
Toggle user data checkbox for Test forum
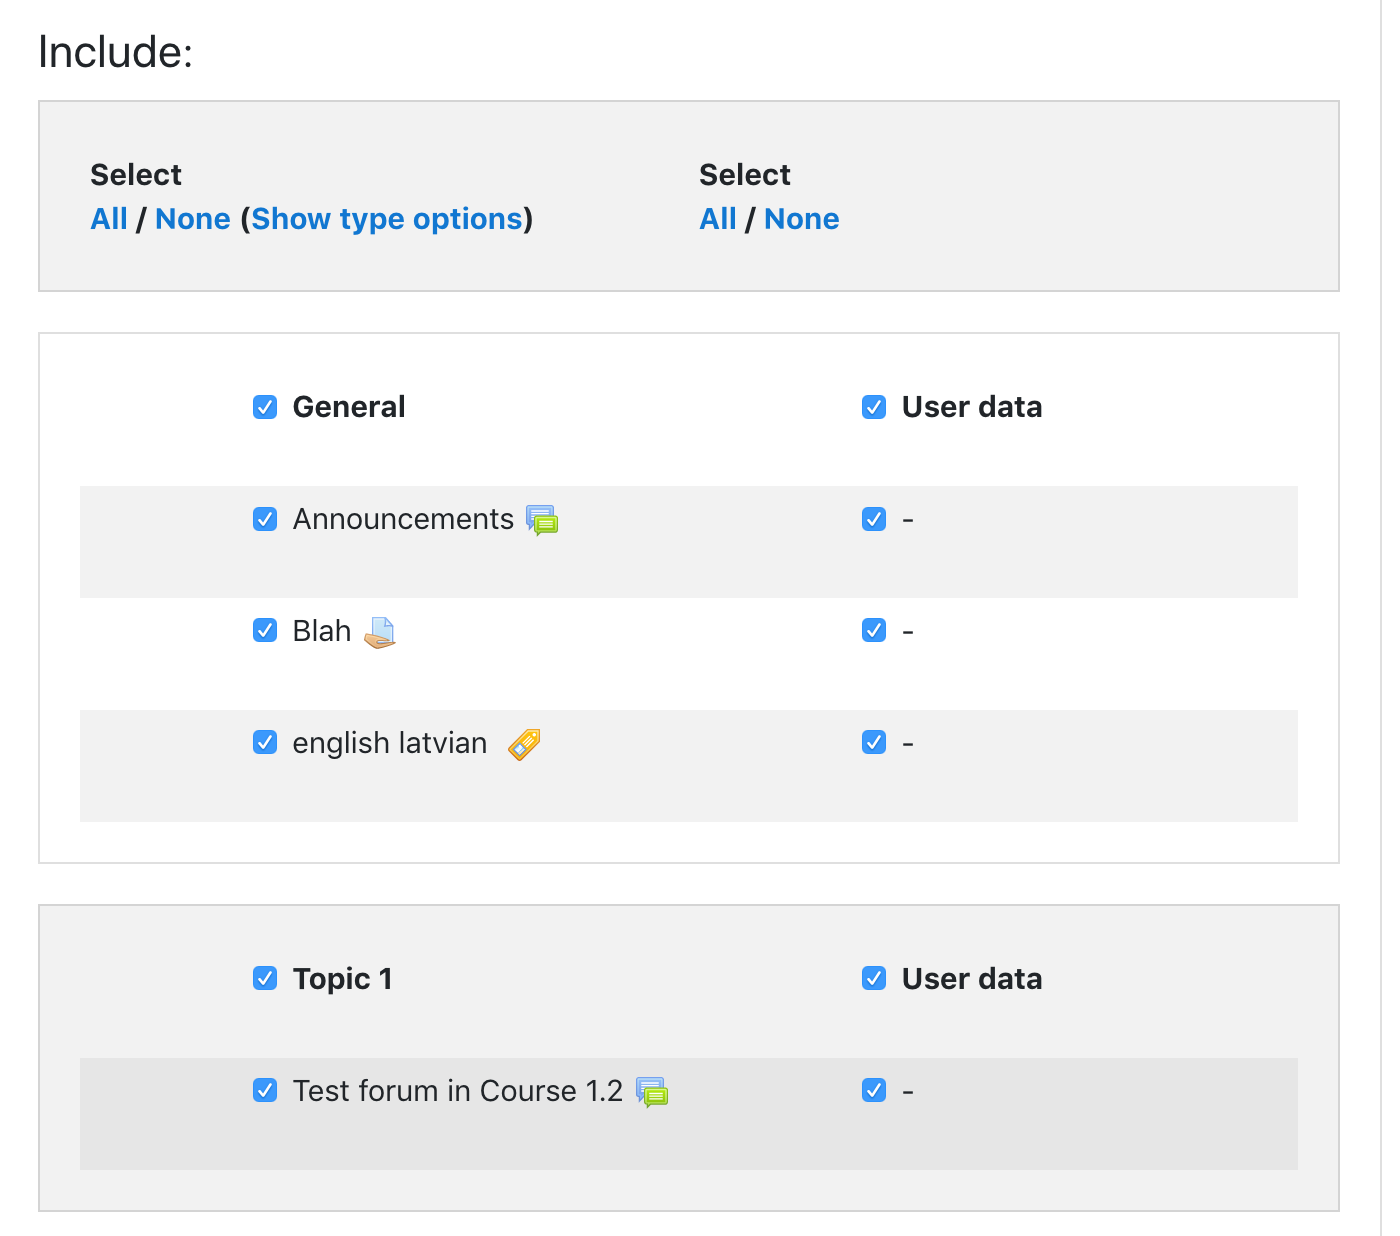(874, 1090)
